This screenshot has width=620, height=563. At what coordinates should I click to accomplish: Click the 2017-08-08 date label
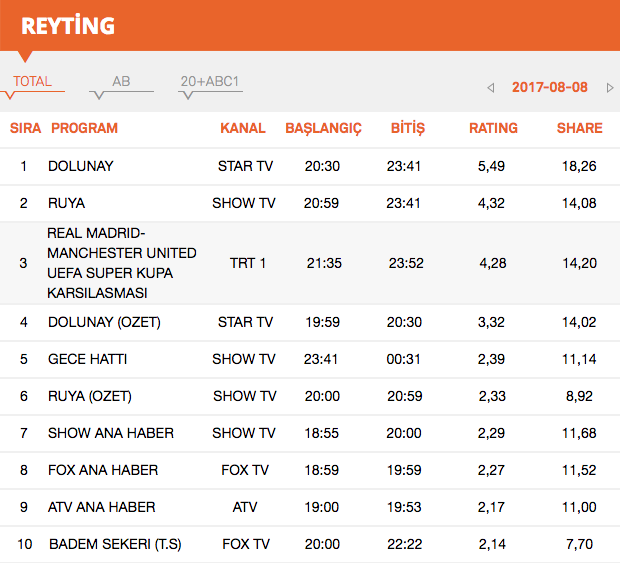(550, 88)
